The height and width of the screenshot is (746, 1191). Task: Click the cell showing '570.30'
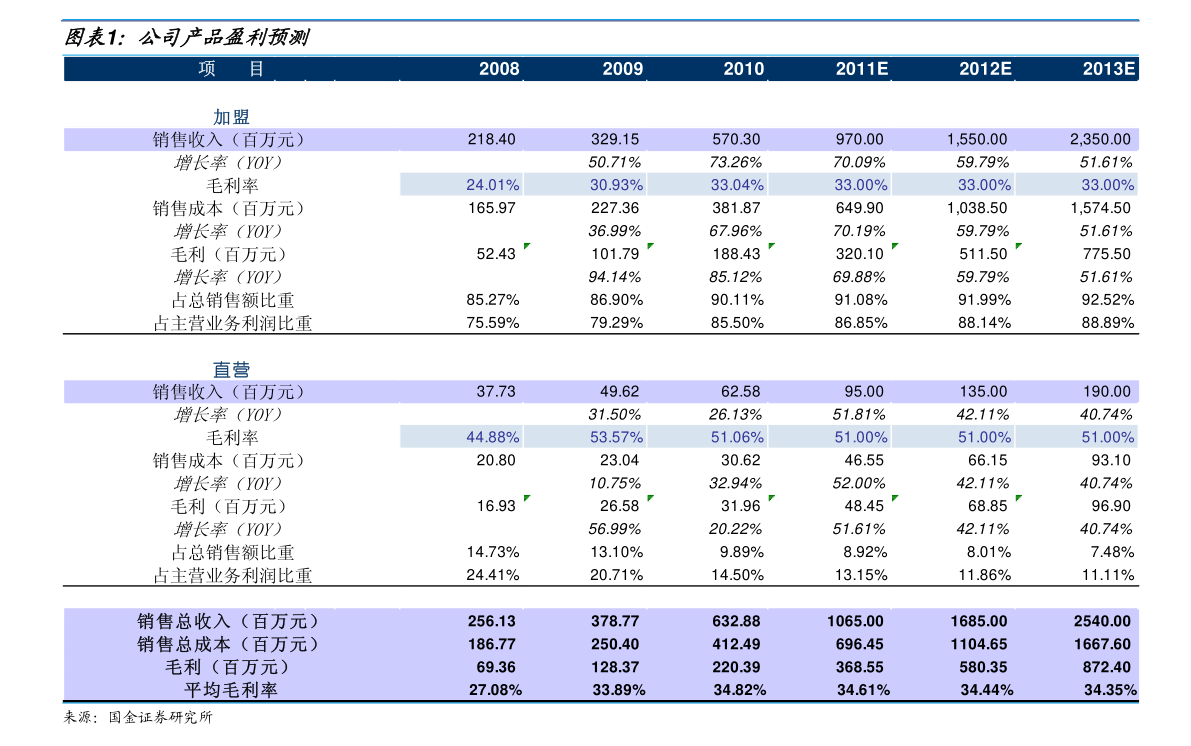pos(736,140)
